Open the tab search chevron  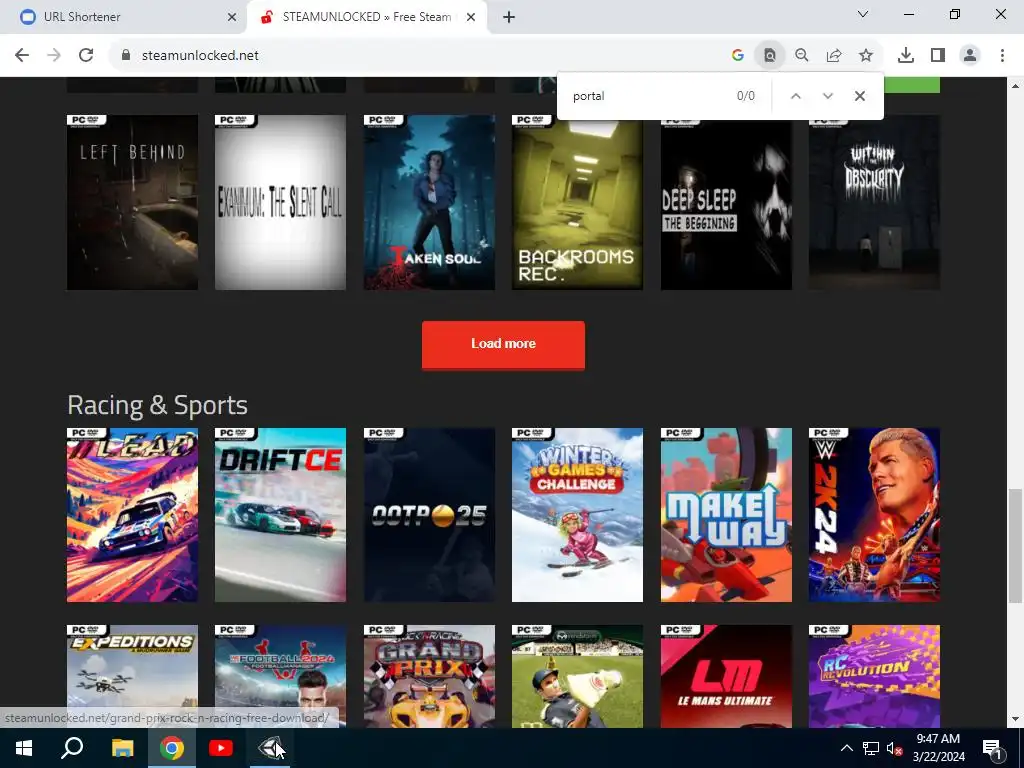(863, 14)
